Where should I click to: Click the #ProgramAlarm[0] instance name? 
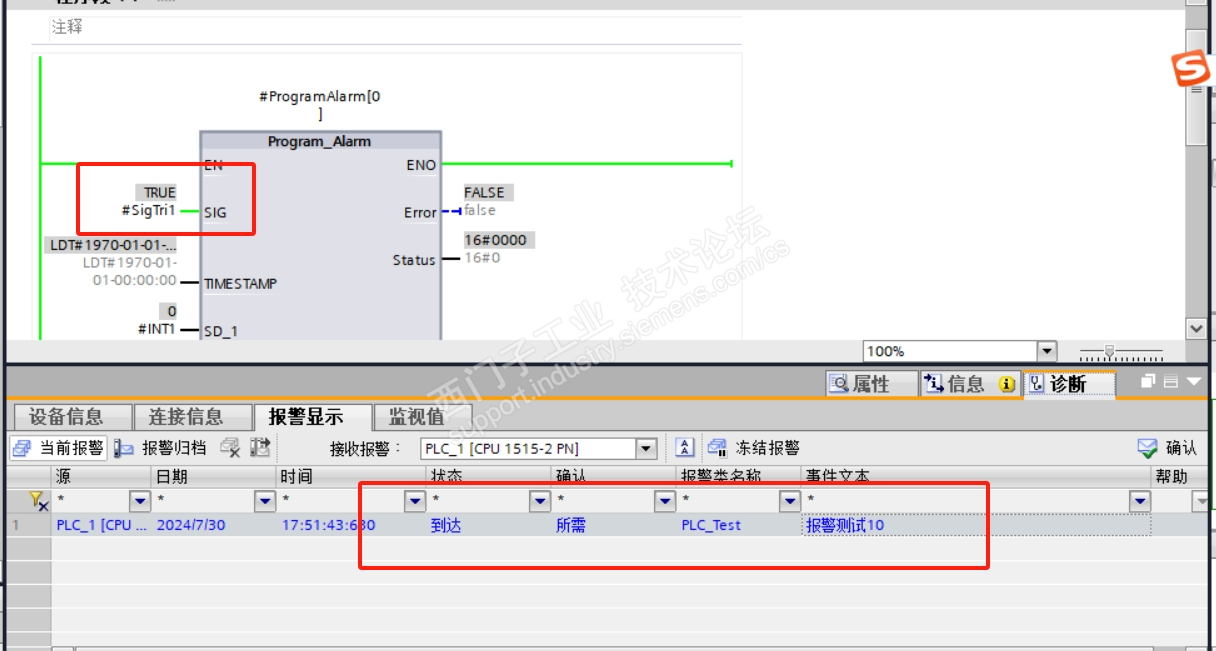coord(320,105)
